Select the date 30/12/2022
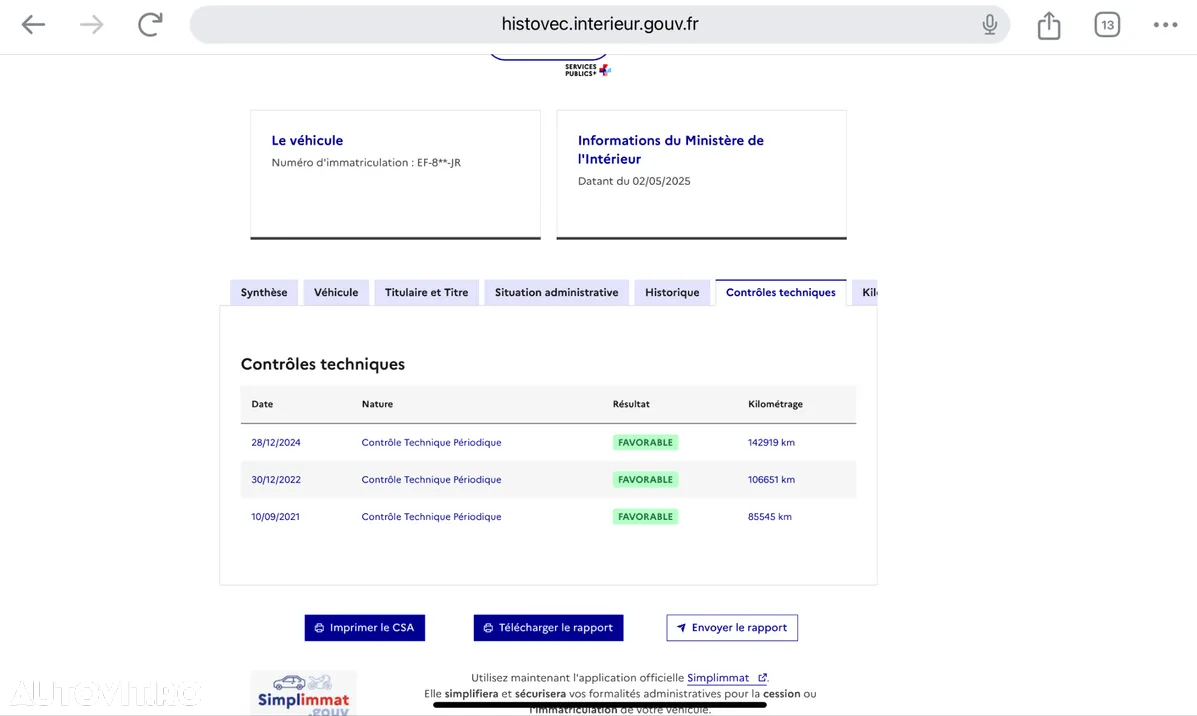The width and height of the screenshot is (1197, 716). point(276,479)
